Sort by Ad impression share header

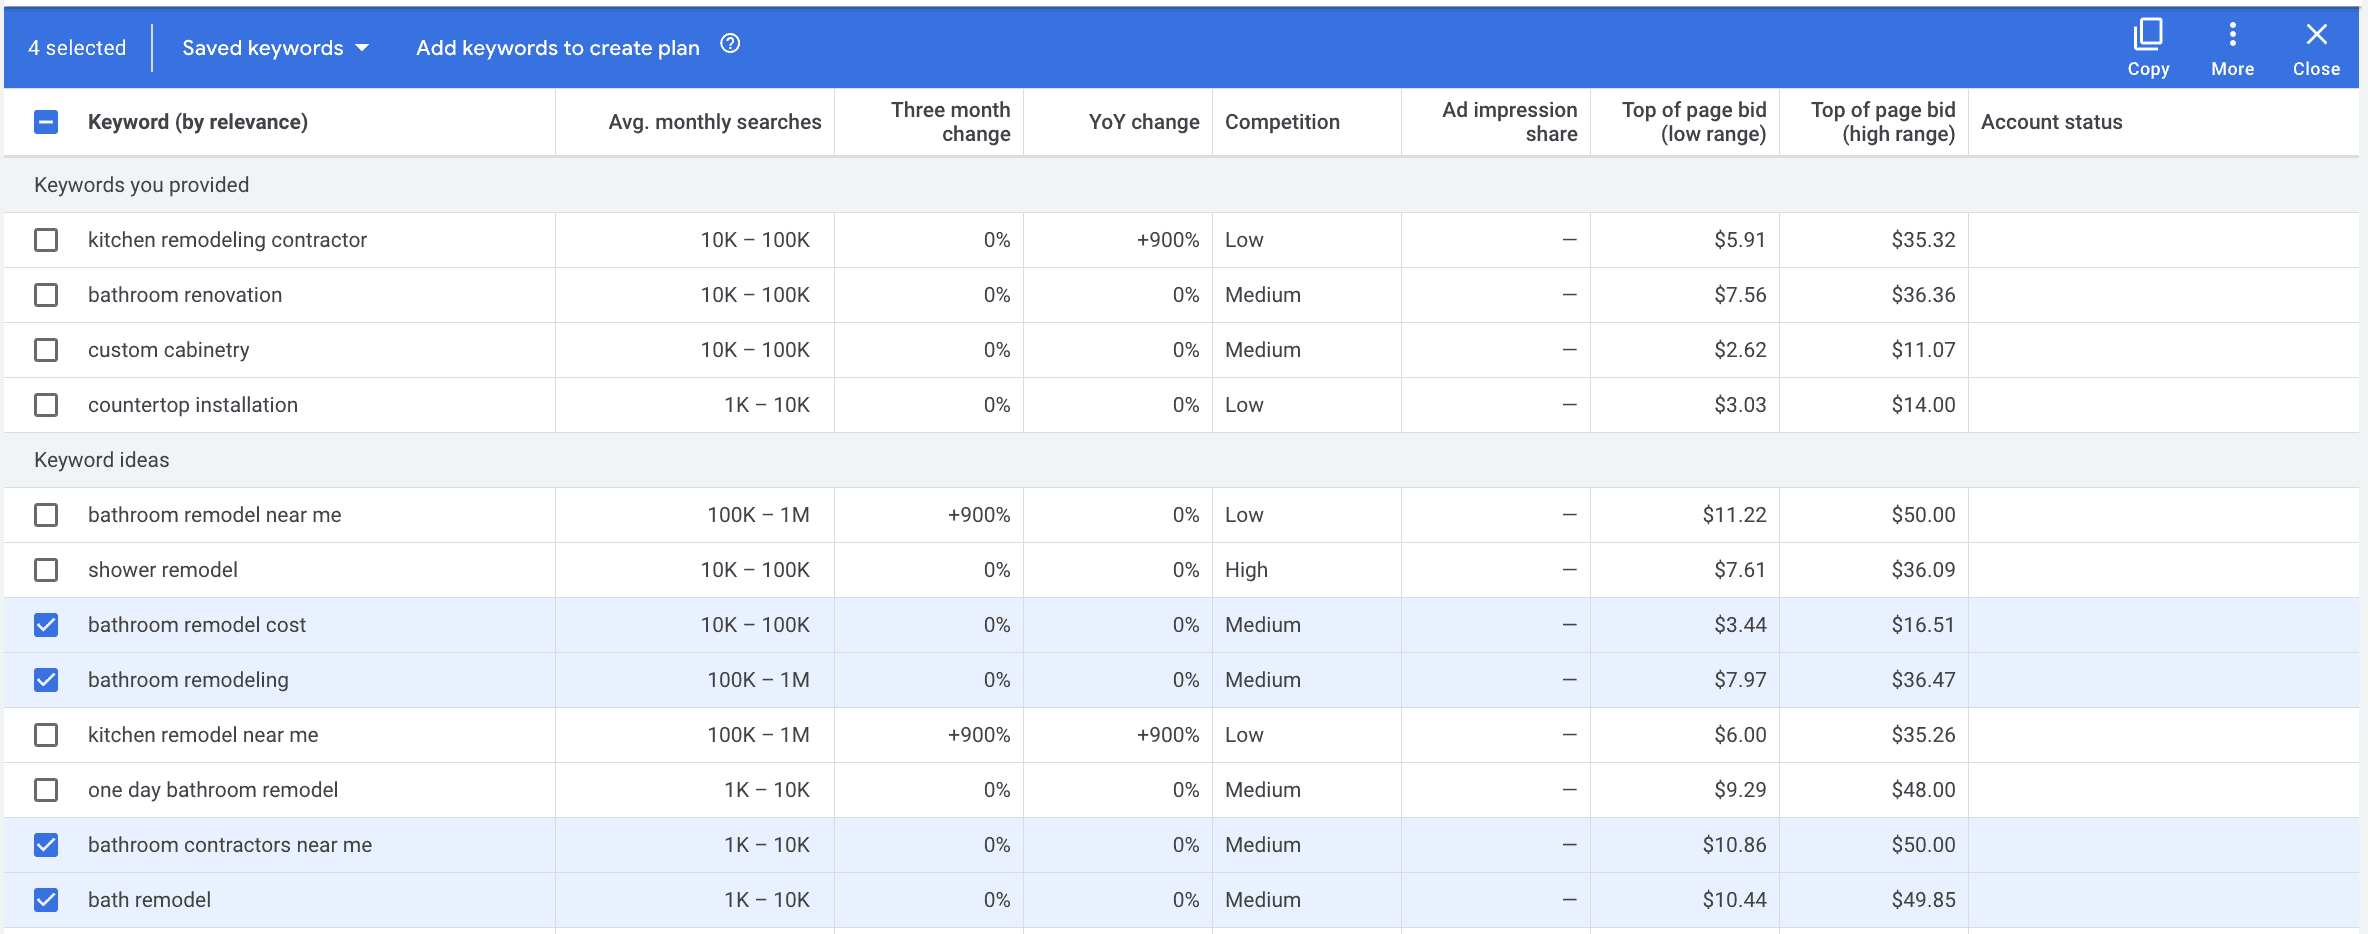[1509, 122]
